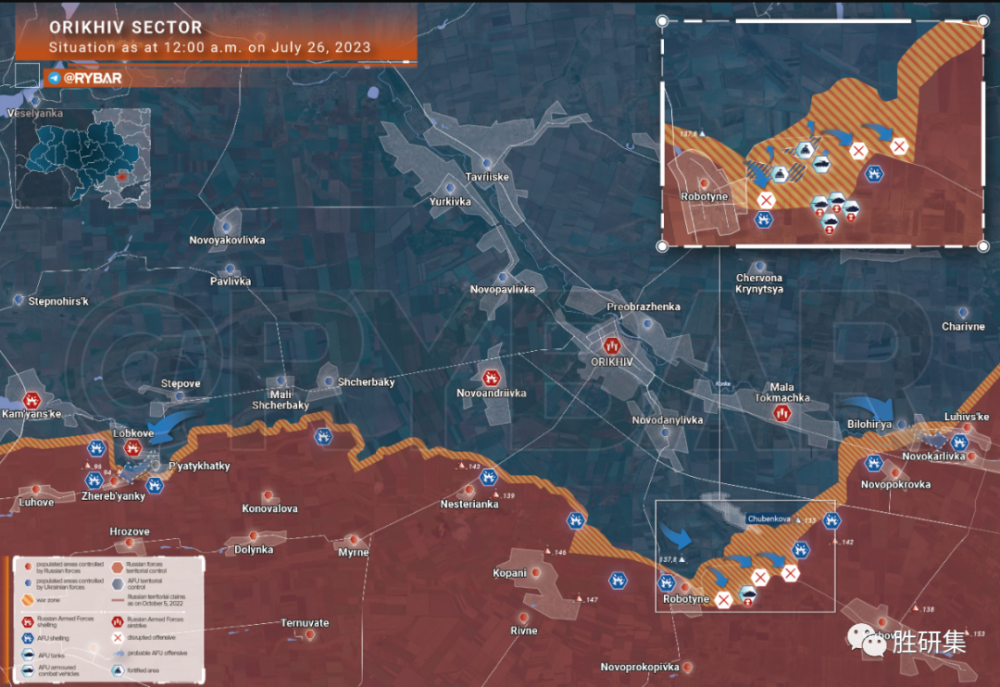Click the WeChat logo in the watermark
This screenshot has height=687, width=1000.
tap(867, 640)
